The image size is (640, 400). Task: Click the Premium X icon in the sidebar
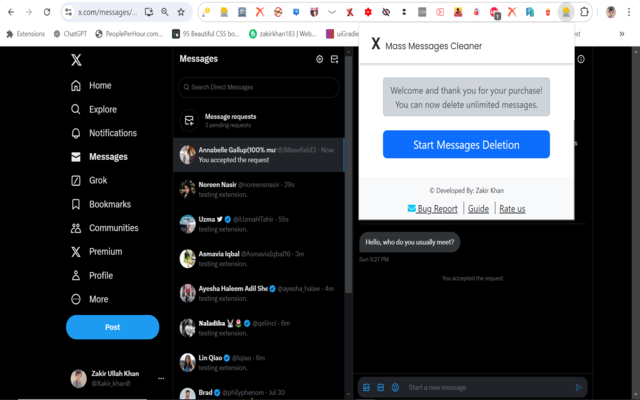coord(76,252)
